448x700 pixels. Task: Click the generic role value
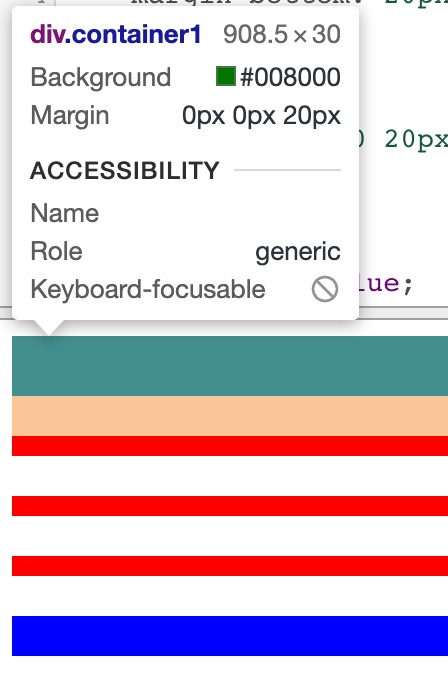[x=298, y=251]
